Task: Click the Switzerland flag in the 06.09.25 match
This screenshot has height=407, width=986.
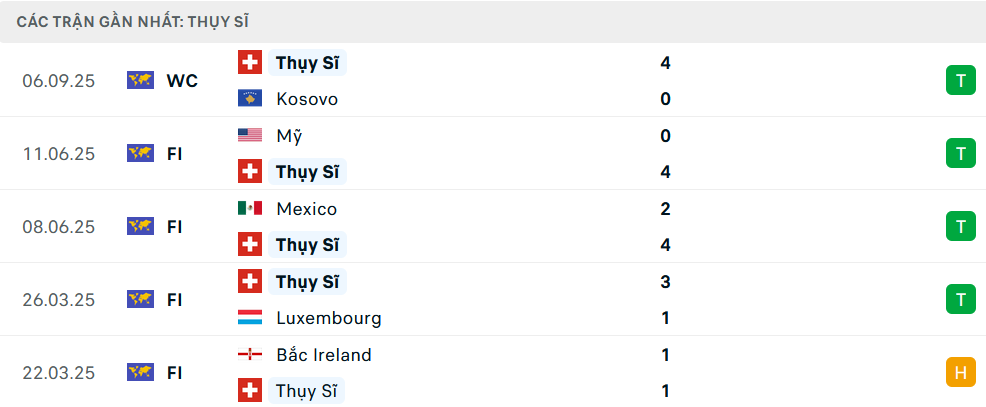Action: click(249, 63)
